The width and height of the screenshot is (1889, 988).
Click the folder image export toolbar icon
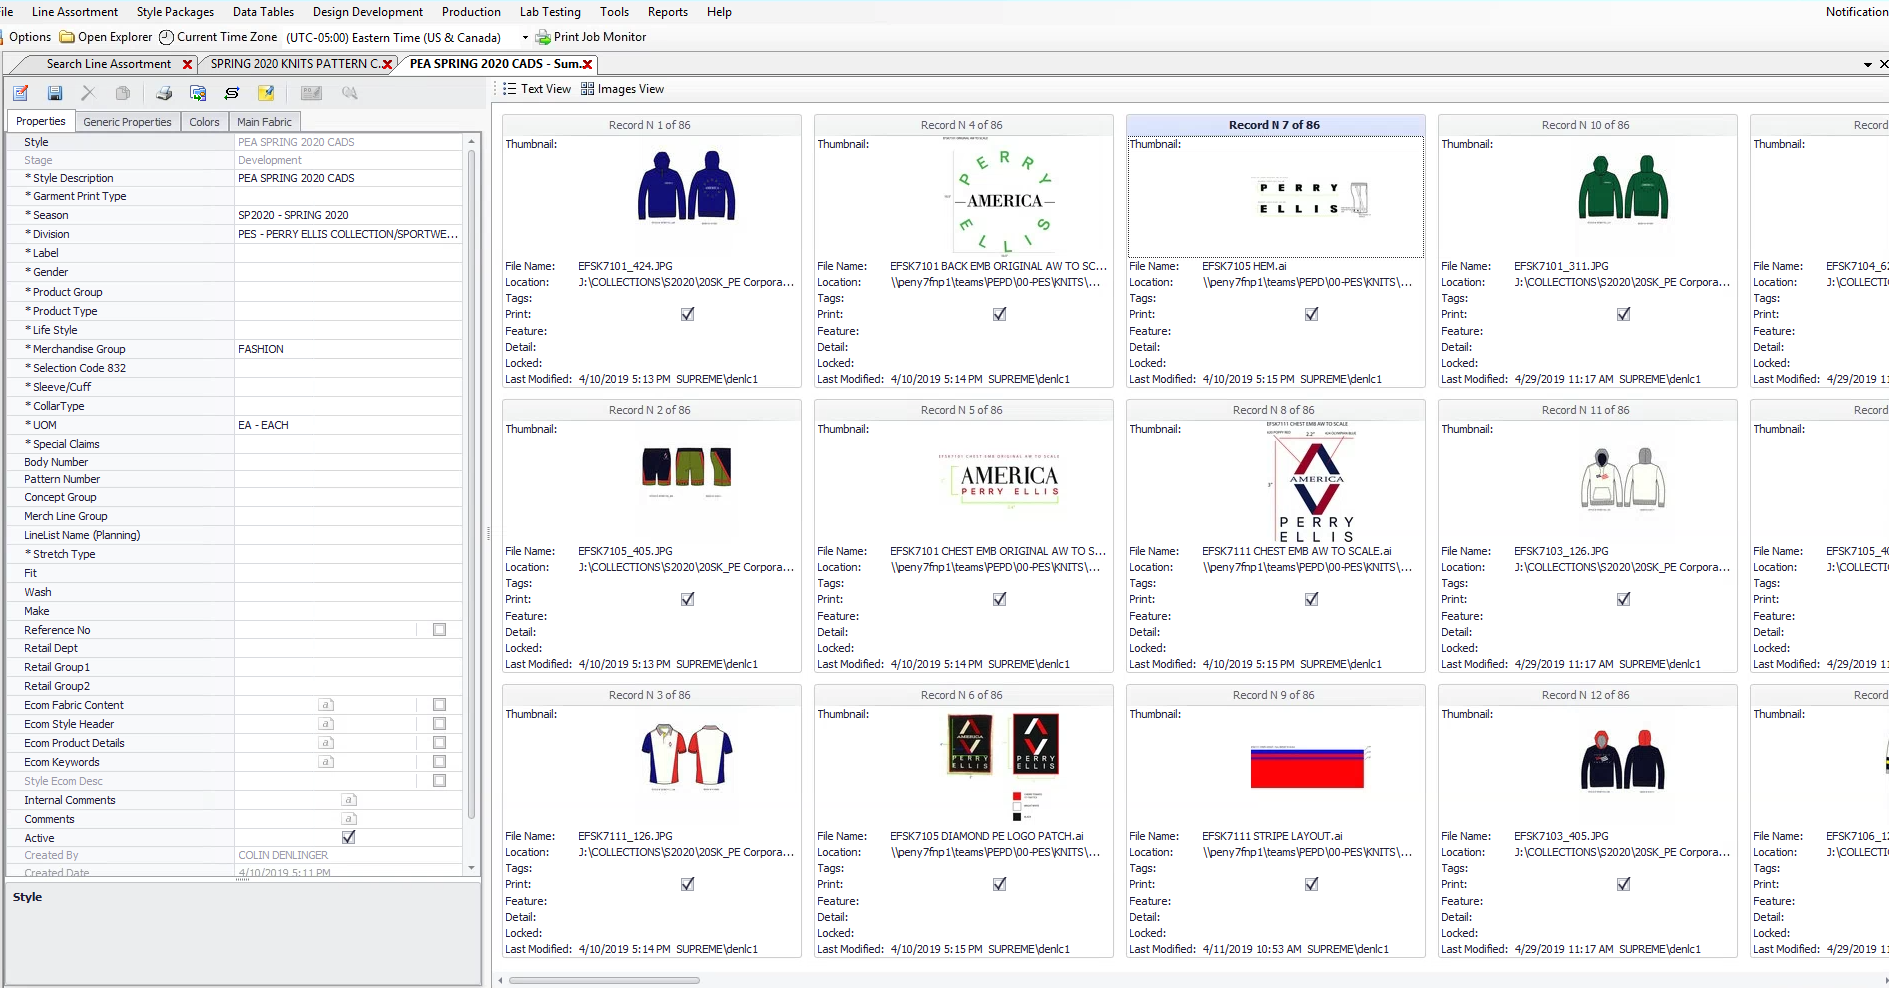(198, 93)
